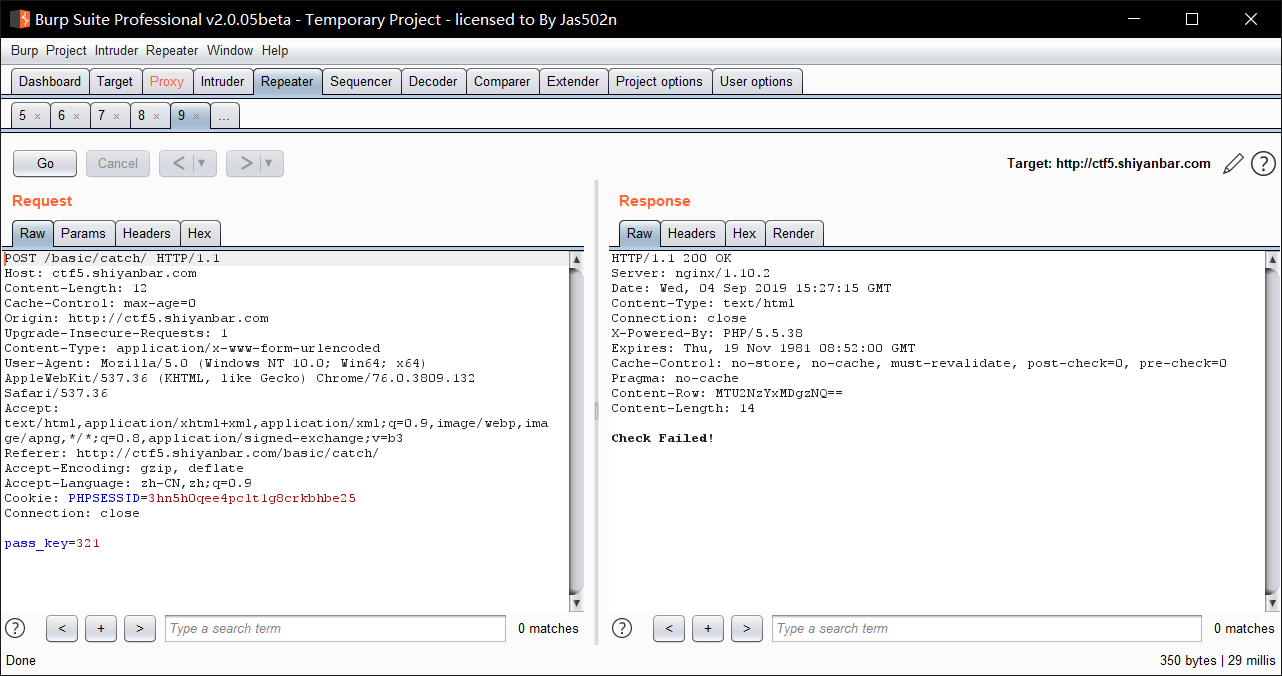Screen dimensions: 1282x676
Task: Go forward in request history
Action: point(244,163)
